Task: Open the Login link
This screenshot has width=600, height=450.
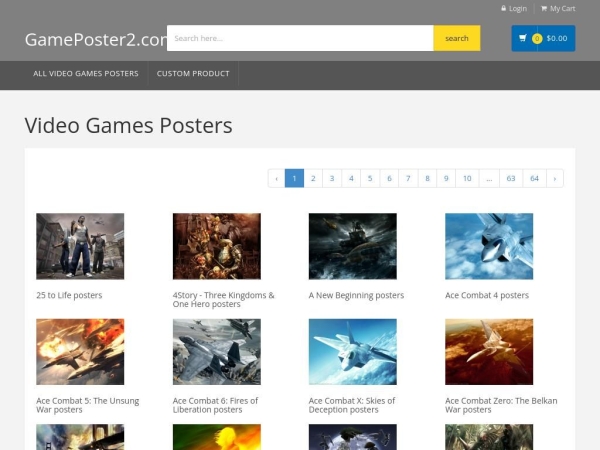Action: click(x=518, y=8)
